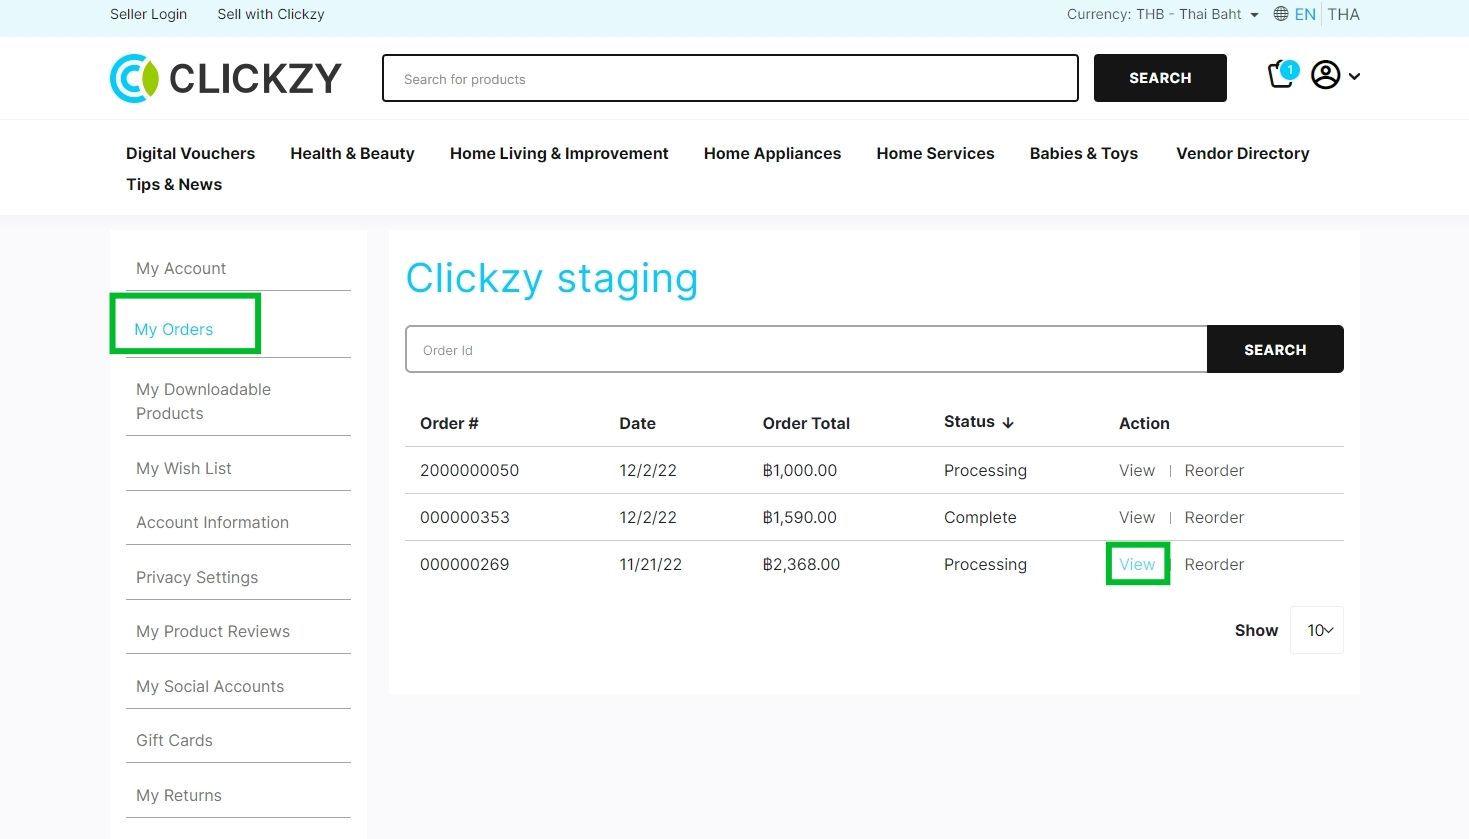The width and height of the screenshot is (1469, 839).
Task: Click the order SEARCH button
Action: pyautogui.click(x=1275, y=349)
